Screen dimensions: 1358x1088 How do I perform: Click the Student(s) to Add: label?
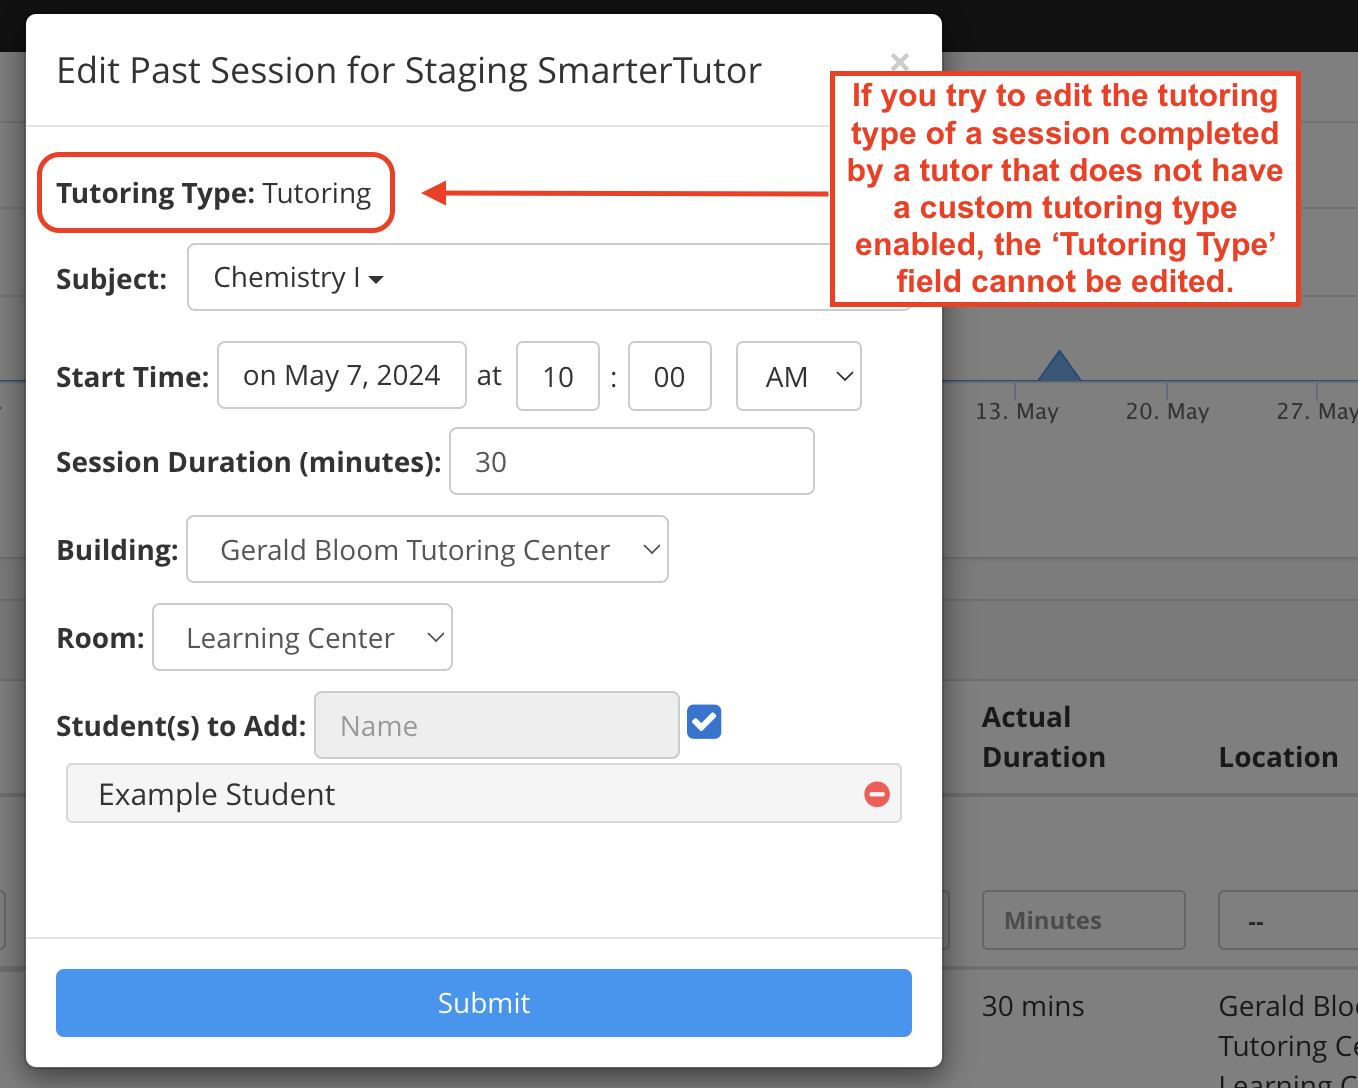[181, 726]
